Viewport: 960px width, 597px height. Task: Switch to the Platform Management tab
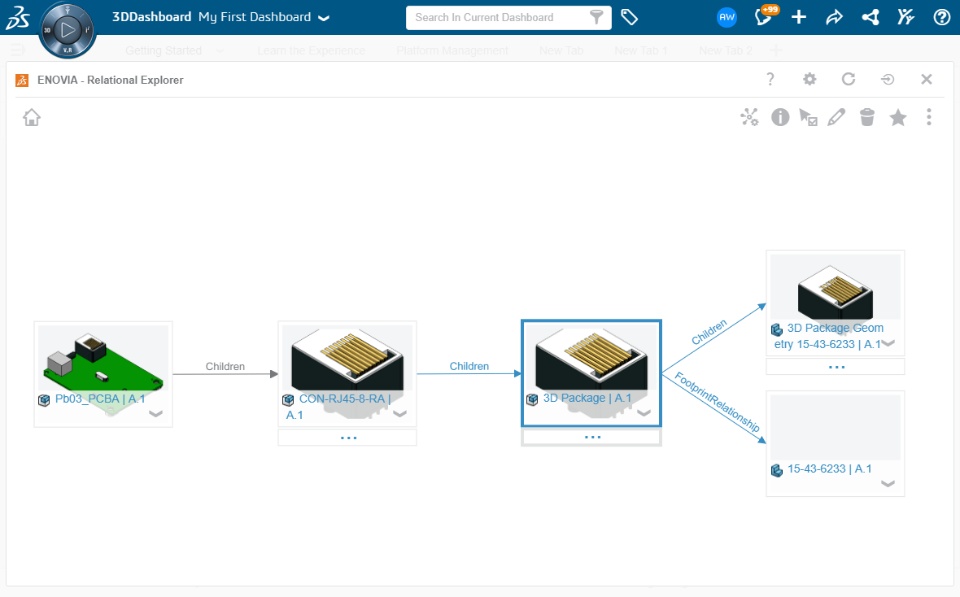pos(452,51)
